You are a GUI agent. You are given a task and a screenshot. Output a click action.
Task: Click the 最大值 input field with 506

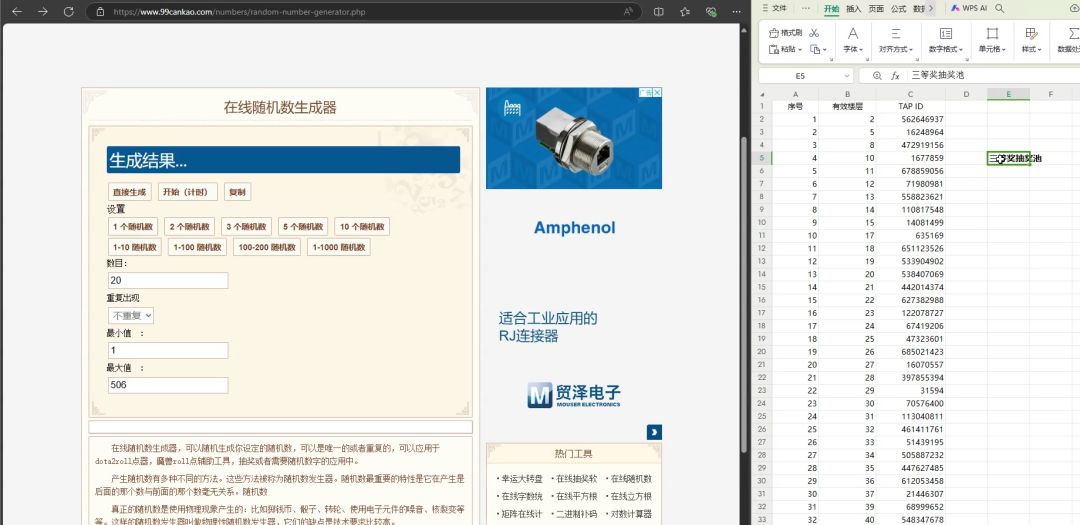pyautogui.click(x=168, y=385)
